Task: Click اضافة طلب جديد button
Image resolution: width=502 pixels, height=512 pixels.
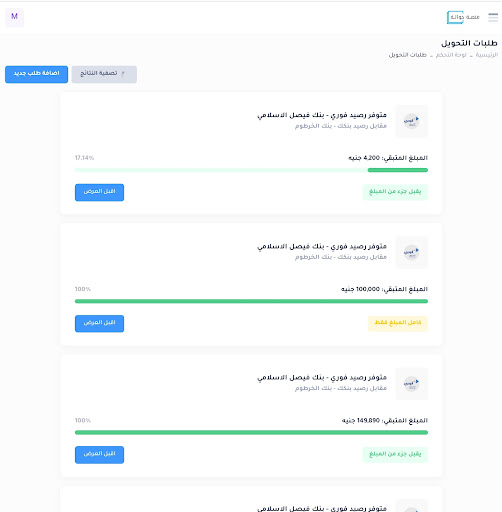Action: [36, 74]
